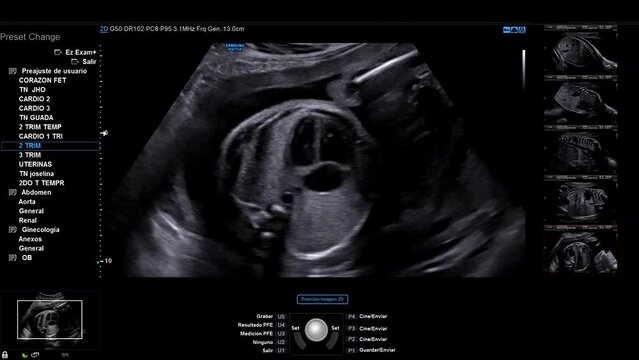Click the highlighted 2 TRIM preset
This screenshot has height=360, width=639.
coord(51,146)
